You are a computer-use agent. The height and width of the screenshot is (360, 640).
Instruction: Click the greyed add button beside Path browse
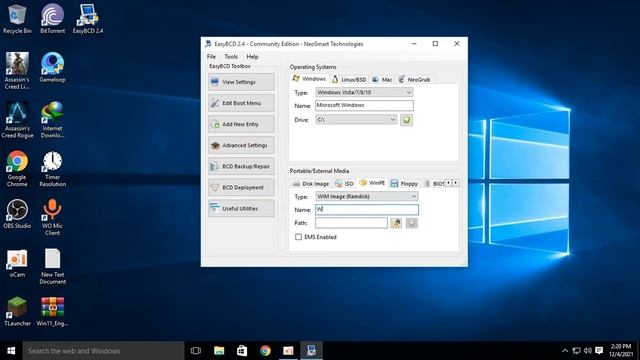point(411,223)
